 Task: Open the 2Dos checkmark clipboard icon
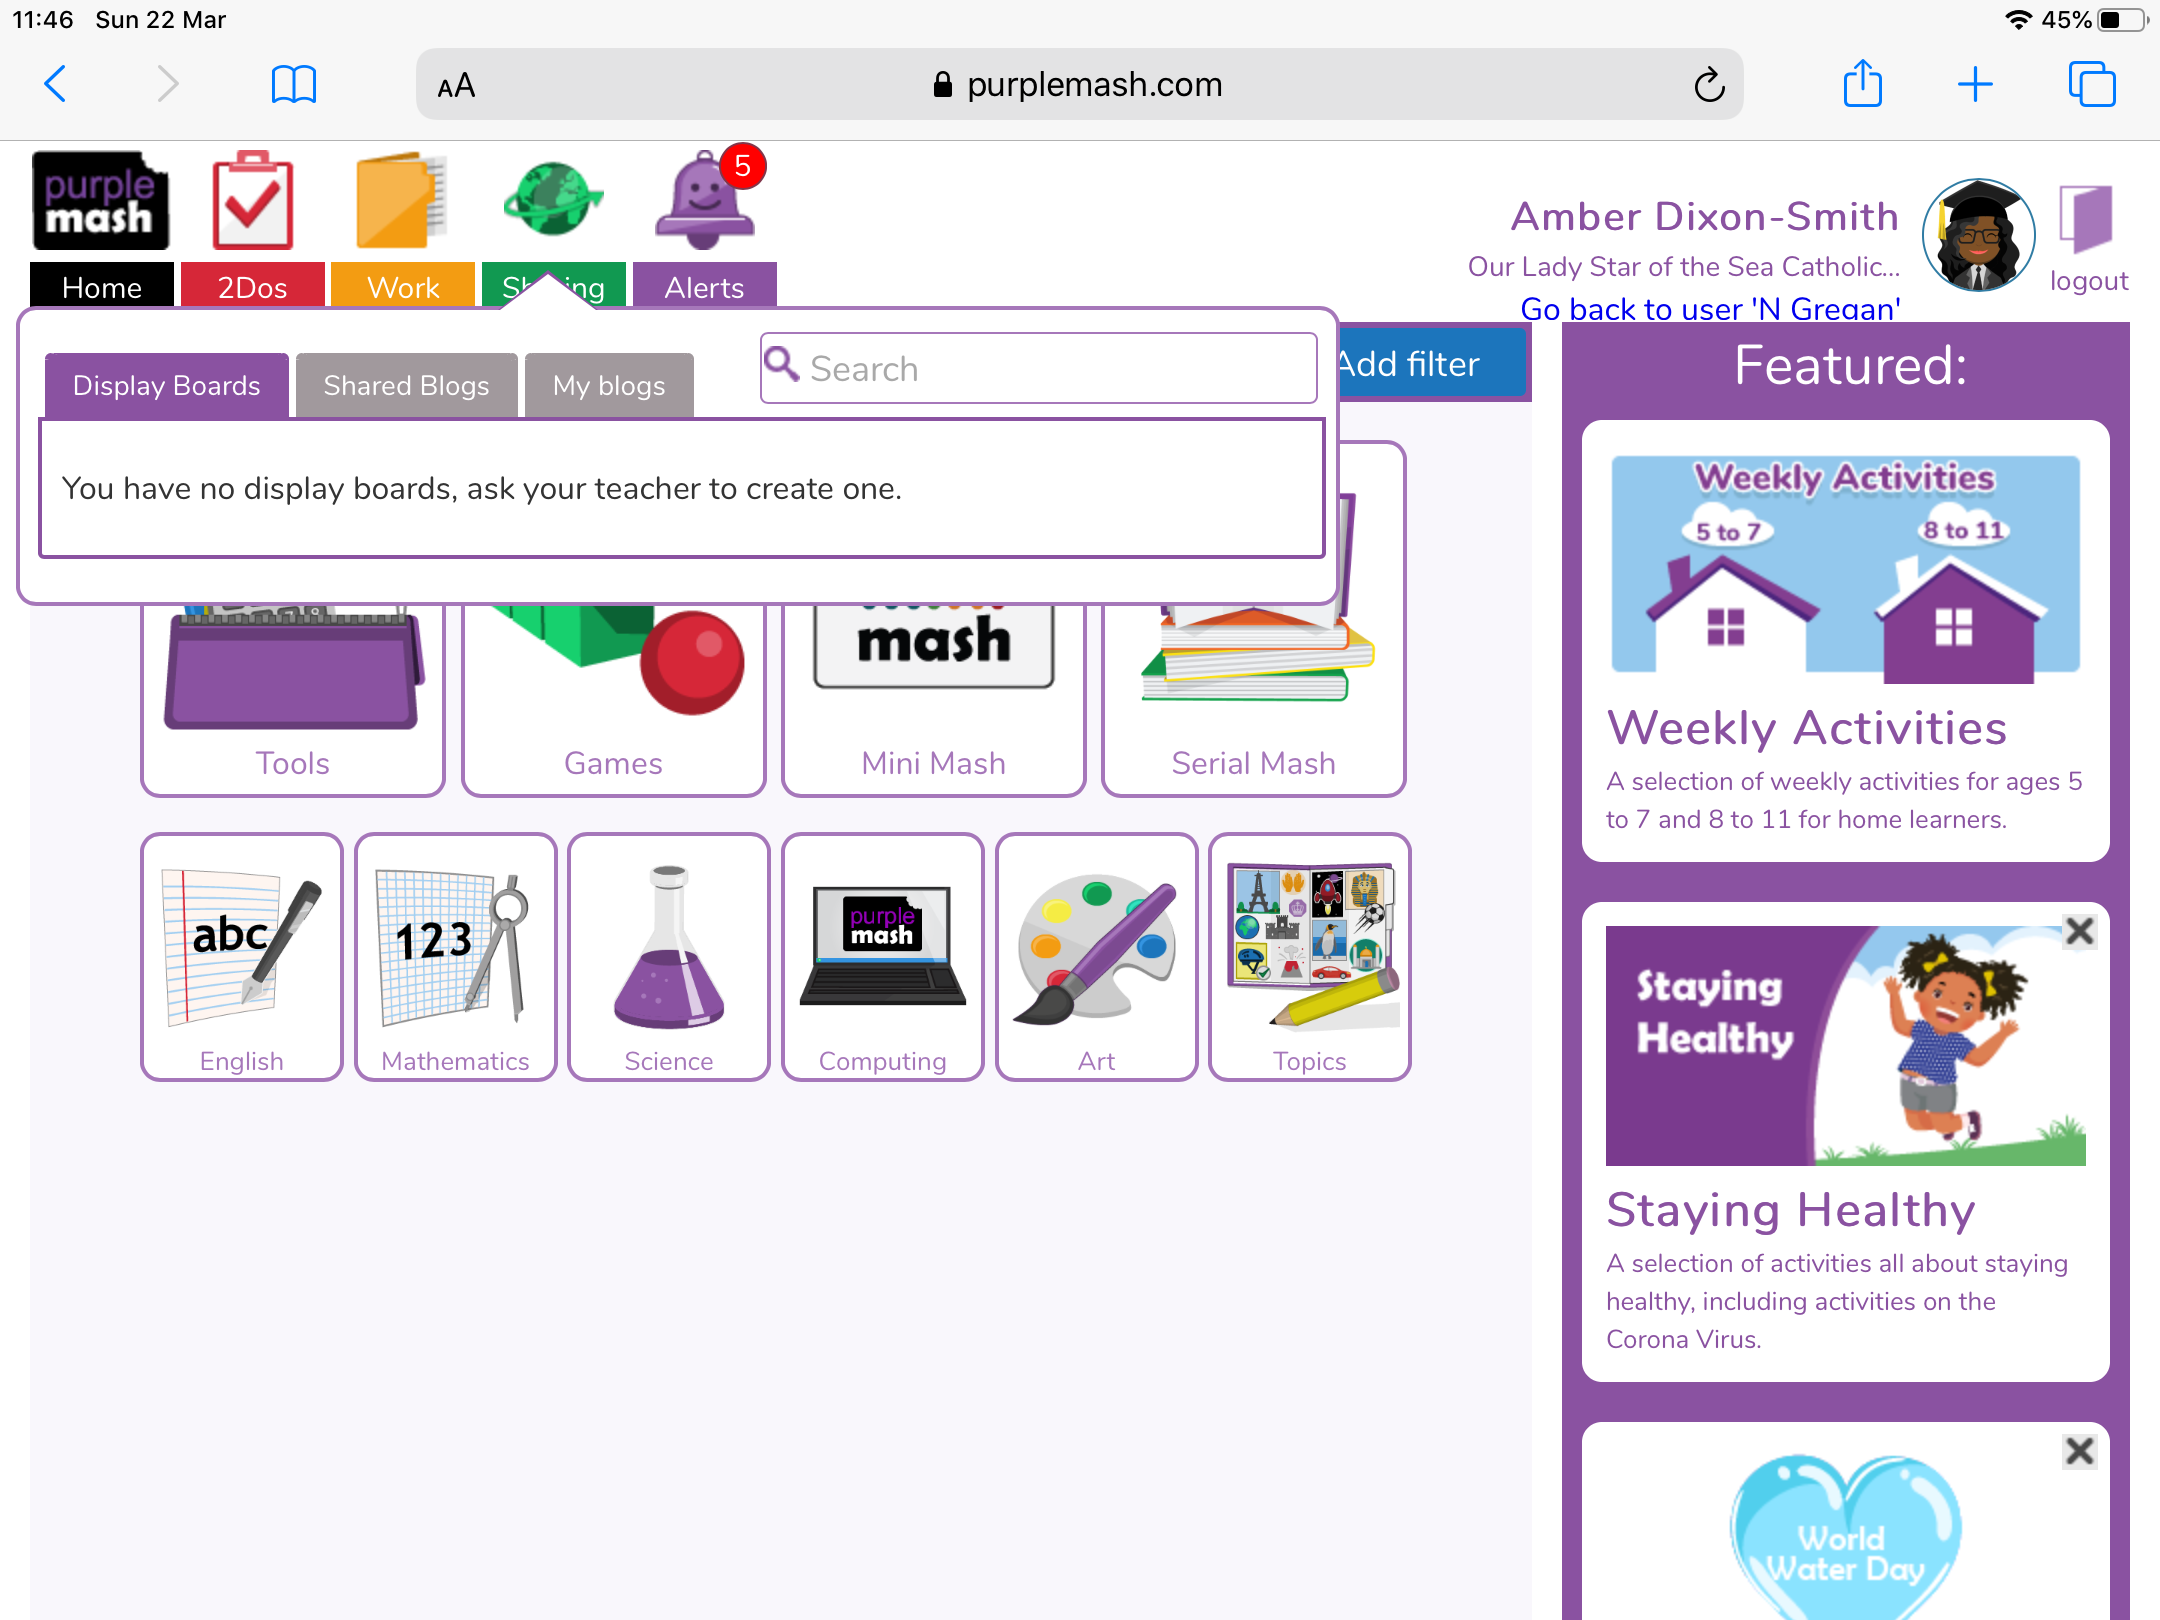[x=252, y=202]
